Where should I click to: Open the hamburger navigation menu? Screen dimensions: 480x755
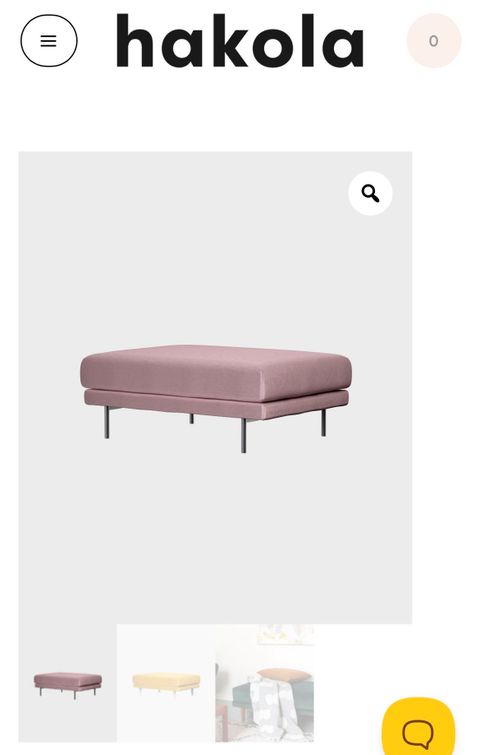[x=49, y=40]
